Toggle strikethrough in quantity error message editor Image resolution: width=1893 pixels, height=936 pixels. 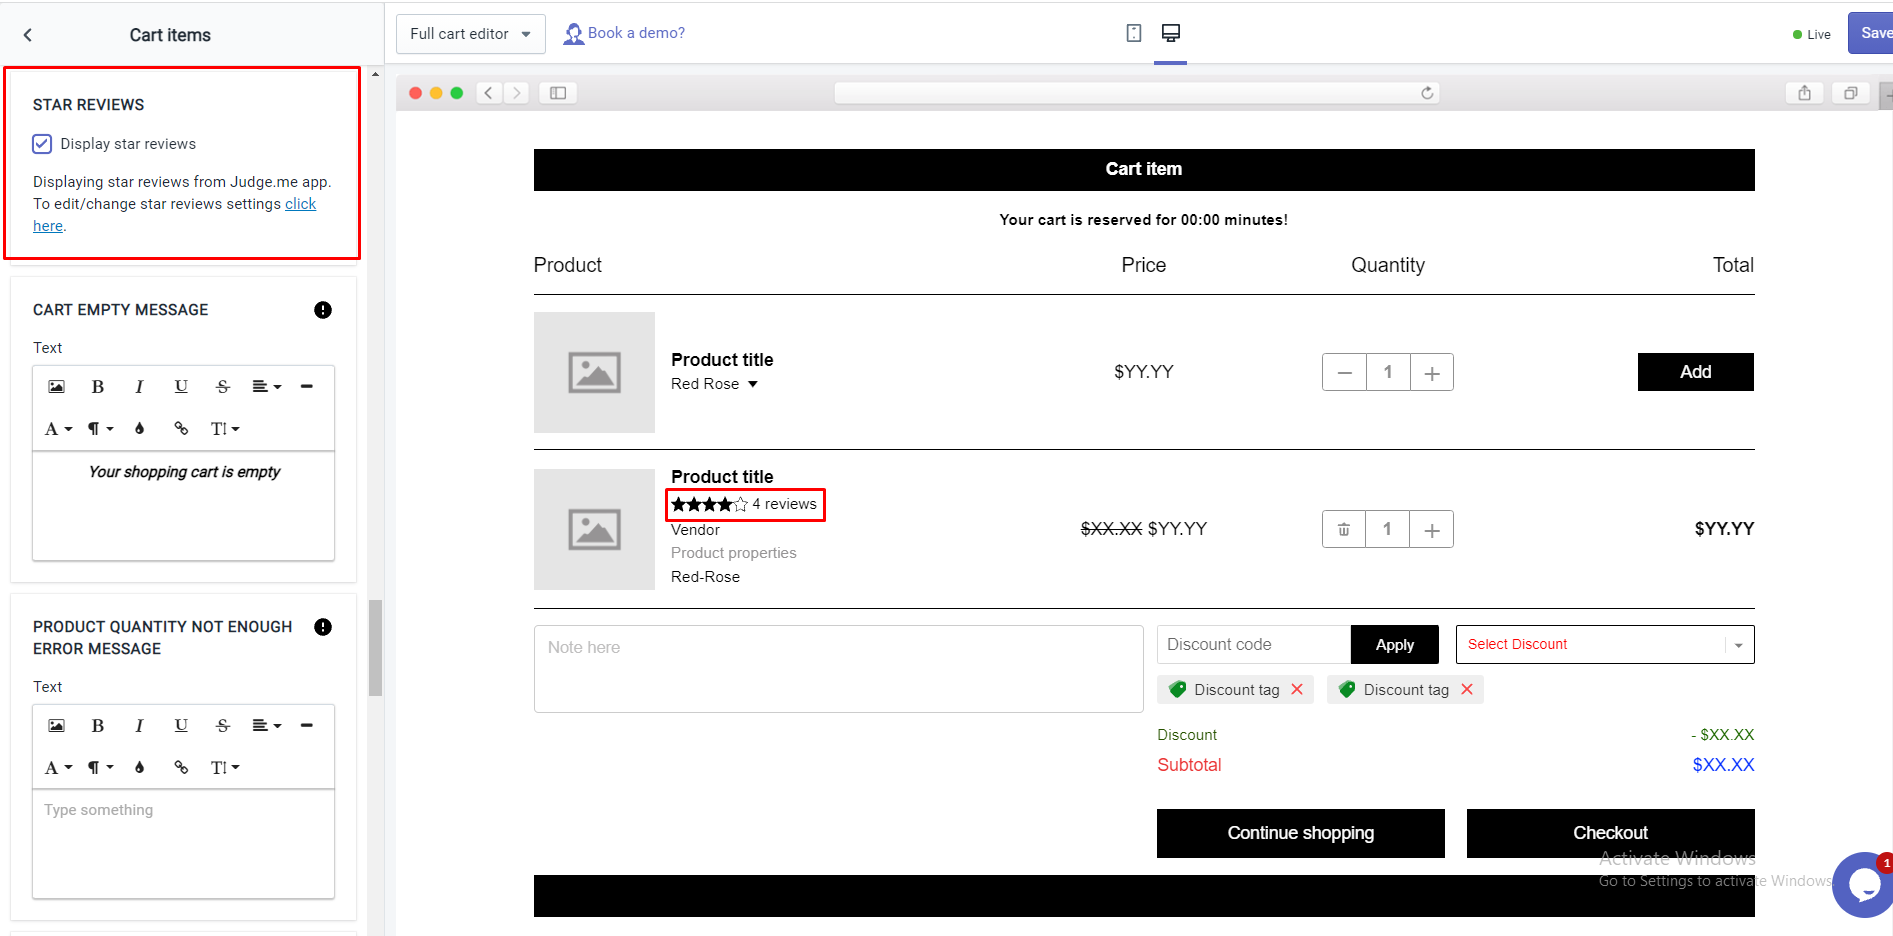coord(223,726)
